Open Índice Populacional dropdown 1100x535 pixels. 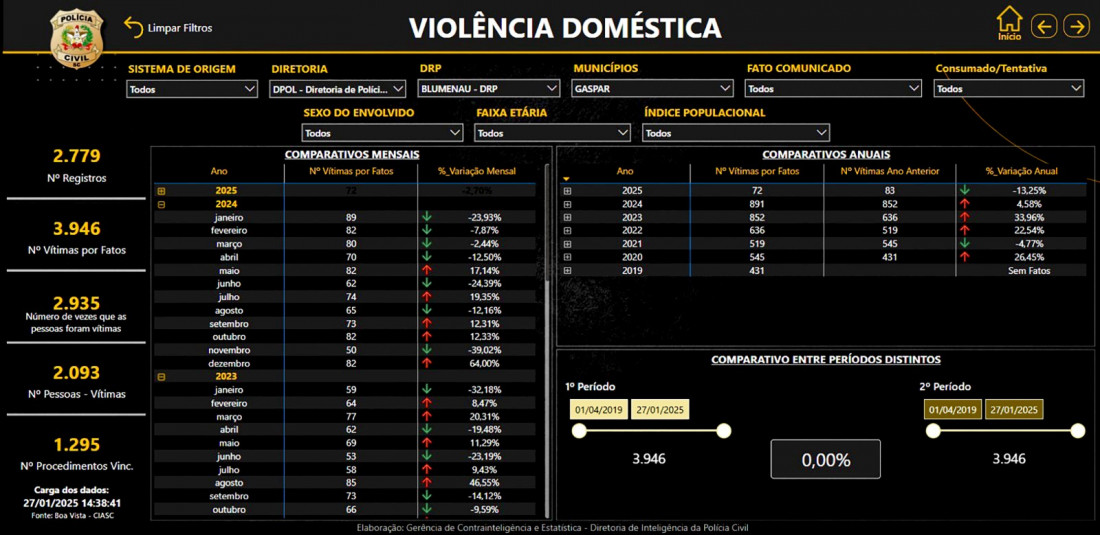click(x=736, y=133)
